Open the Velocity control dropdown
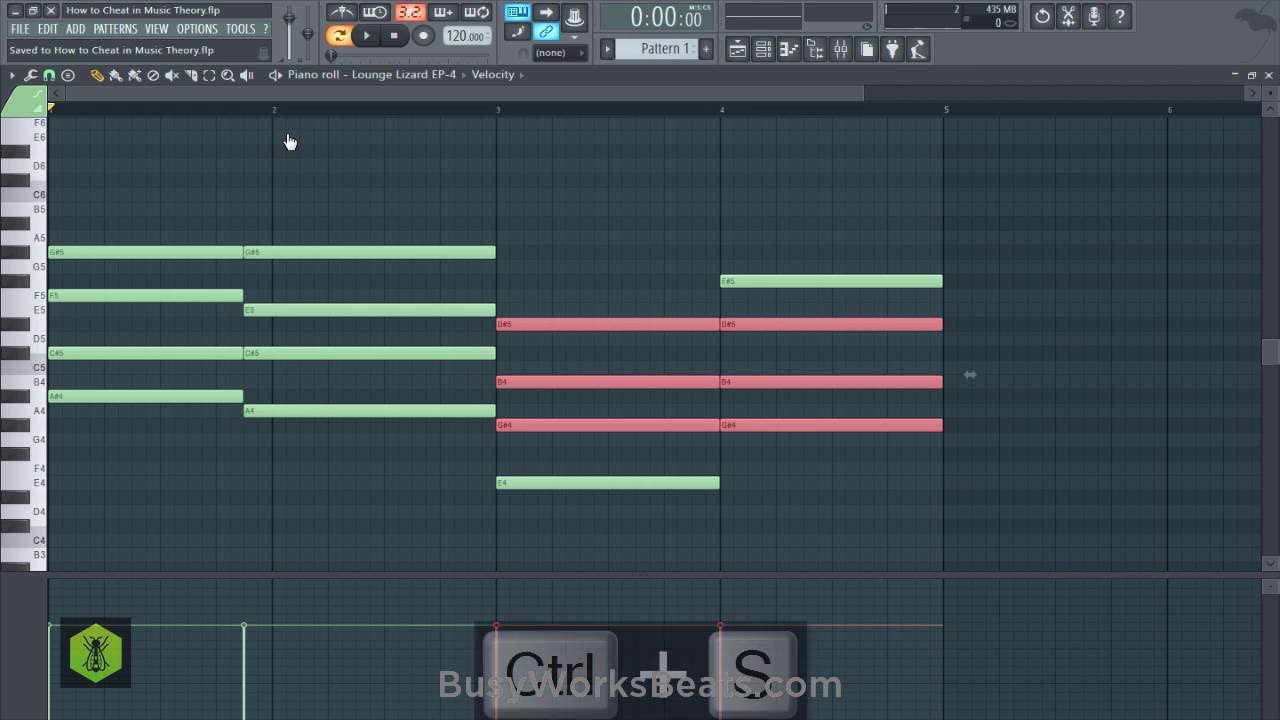The height and width of the screenshot is (720, 1280). point(493,75)
